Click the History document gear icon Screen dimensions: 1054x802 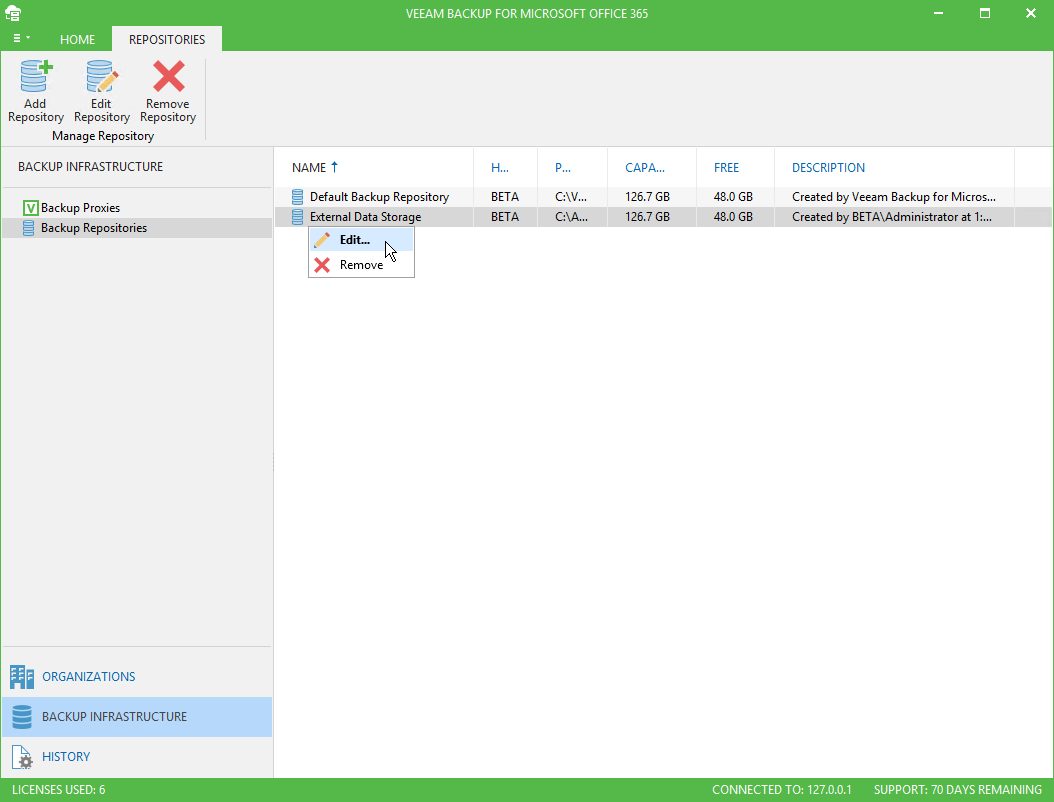22,757
